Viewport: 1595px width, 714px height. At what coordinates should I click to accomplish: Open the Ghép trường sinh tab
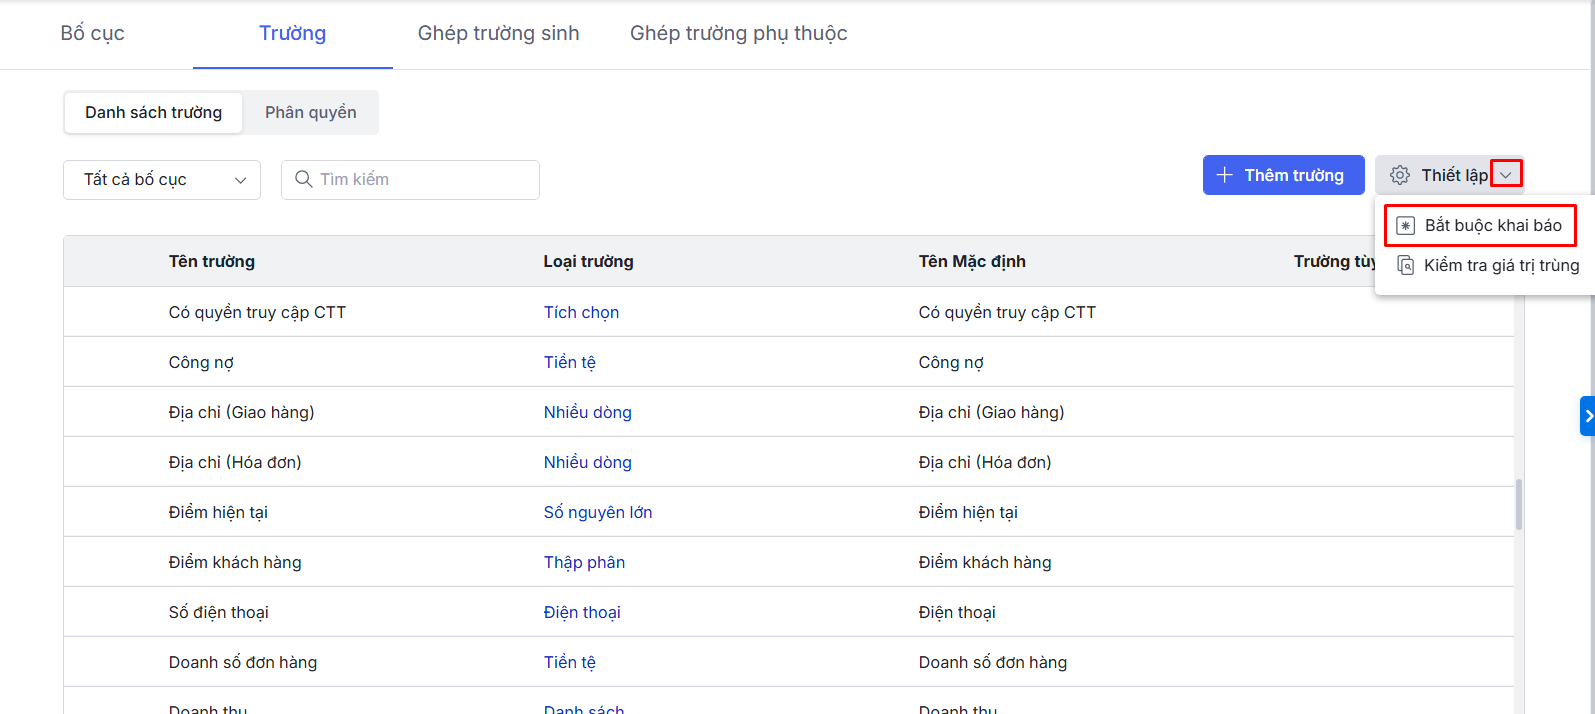pyautogui.click(x=498, y=33)
